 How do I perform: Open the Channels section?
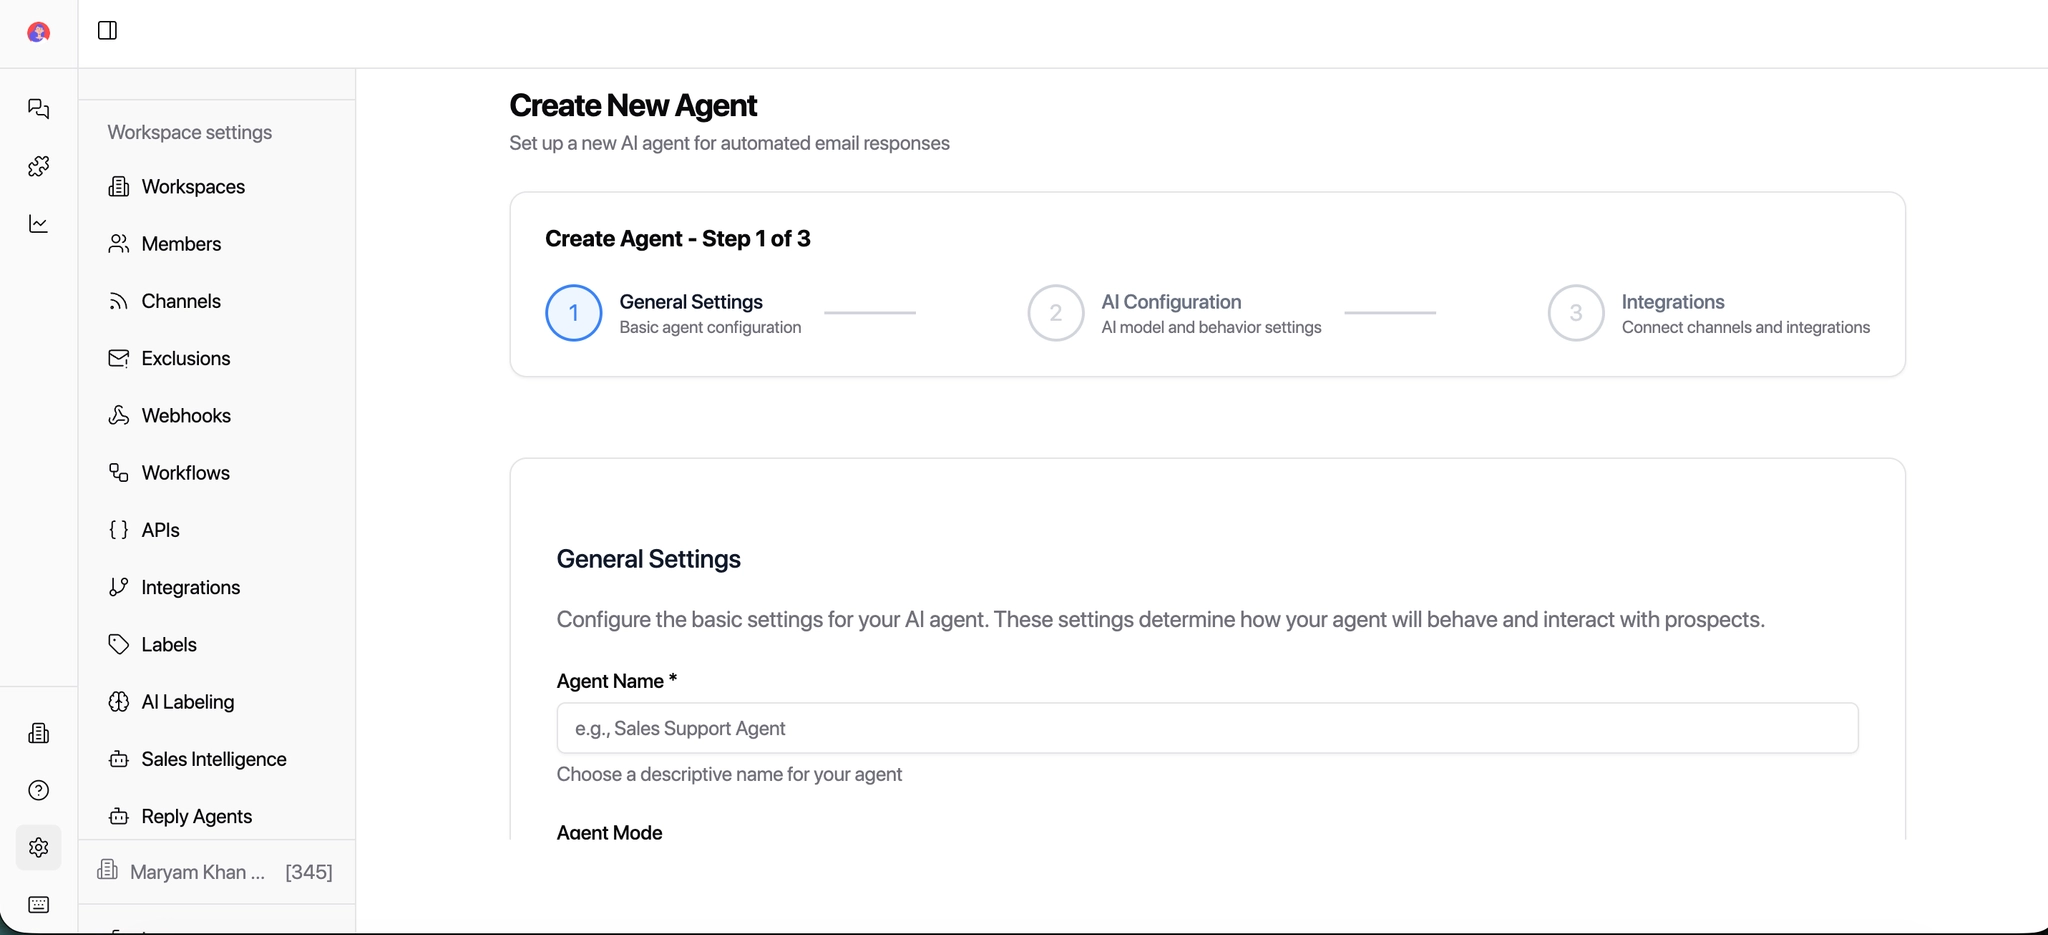(180, 301)
